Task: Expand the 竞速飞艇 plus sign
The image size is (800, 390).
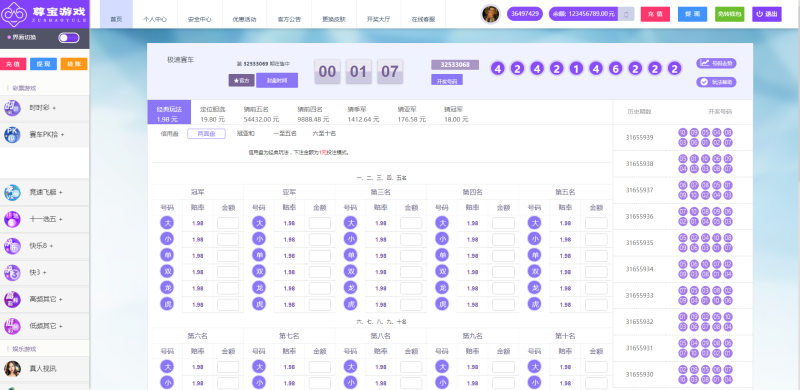Action: 61,192
